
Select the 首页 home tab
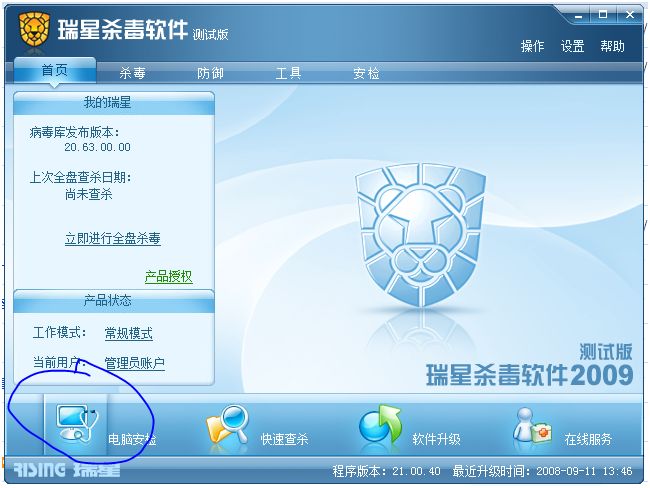click(55, 70)
